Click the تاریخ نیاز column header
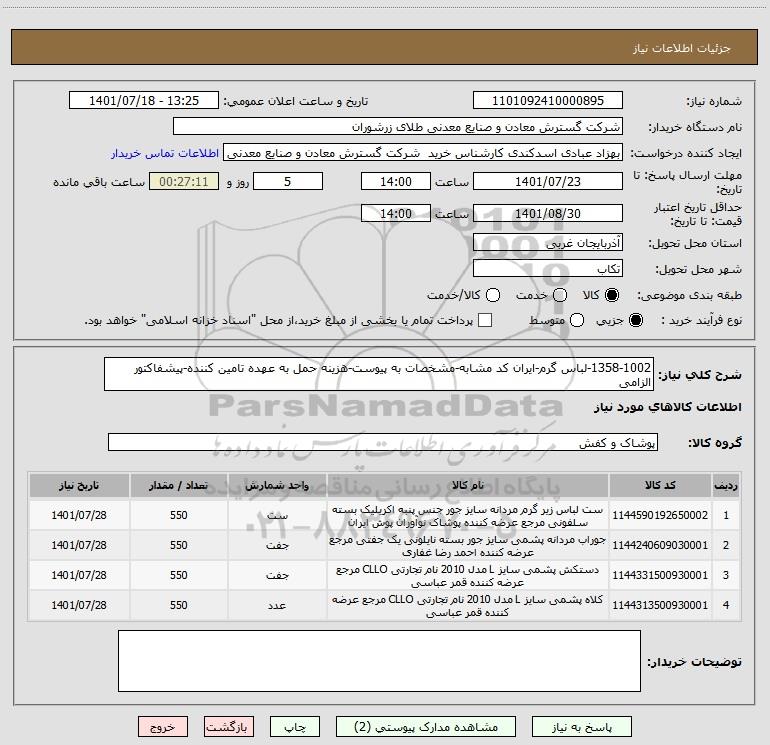770x745 pixels. pos(79,485)
